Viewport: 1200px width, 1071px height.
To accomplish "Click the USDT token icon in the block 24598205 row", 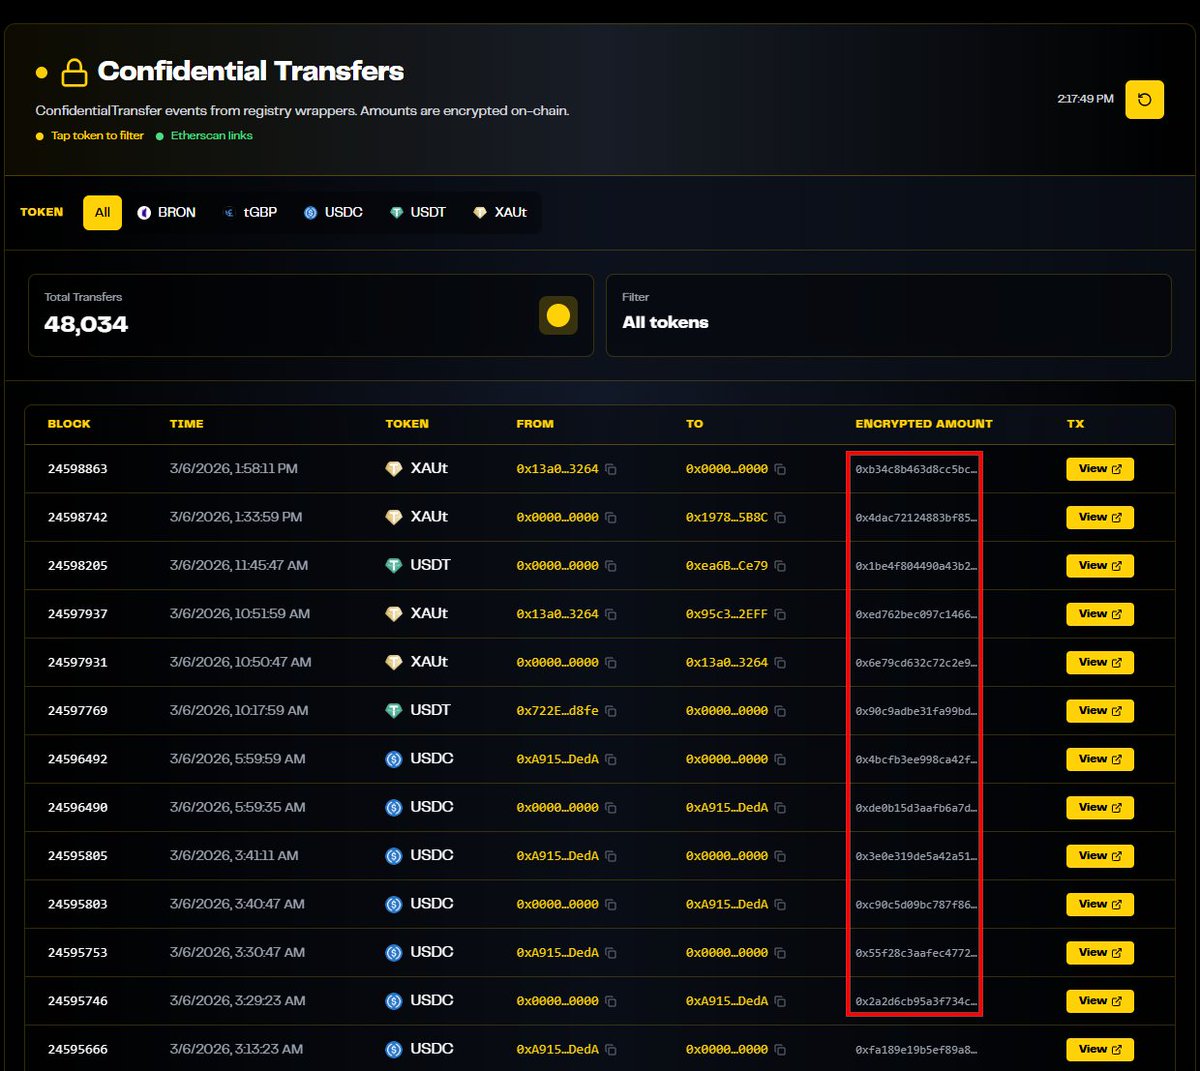I will [394, 566].
